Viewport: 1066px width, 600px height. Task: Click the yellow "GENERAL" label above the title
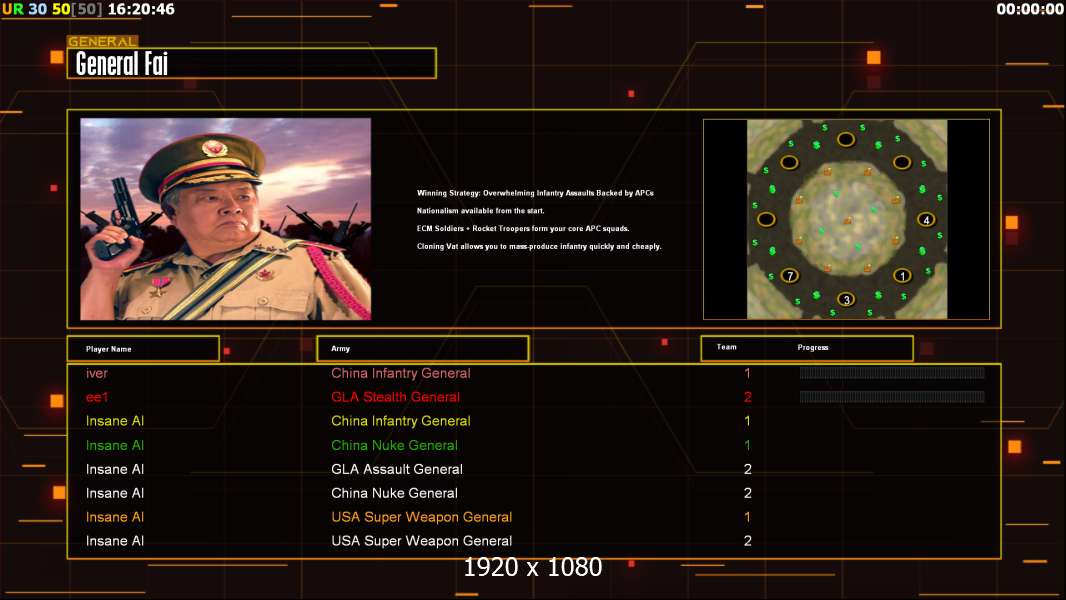click(102, 41)
